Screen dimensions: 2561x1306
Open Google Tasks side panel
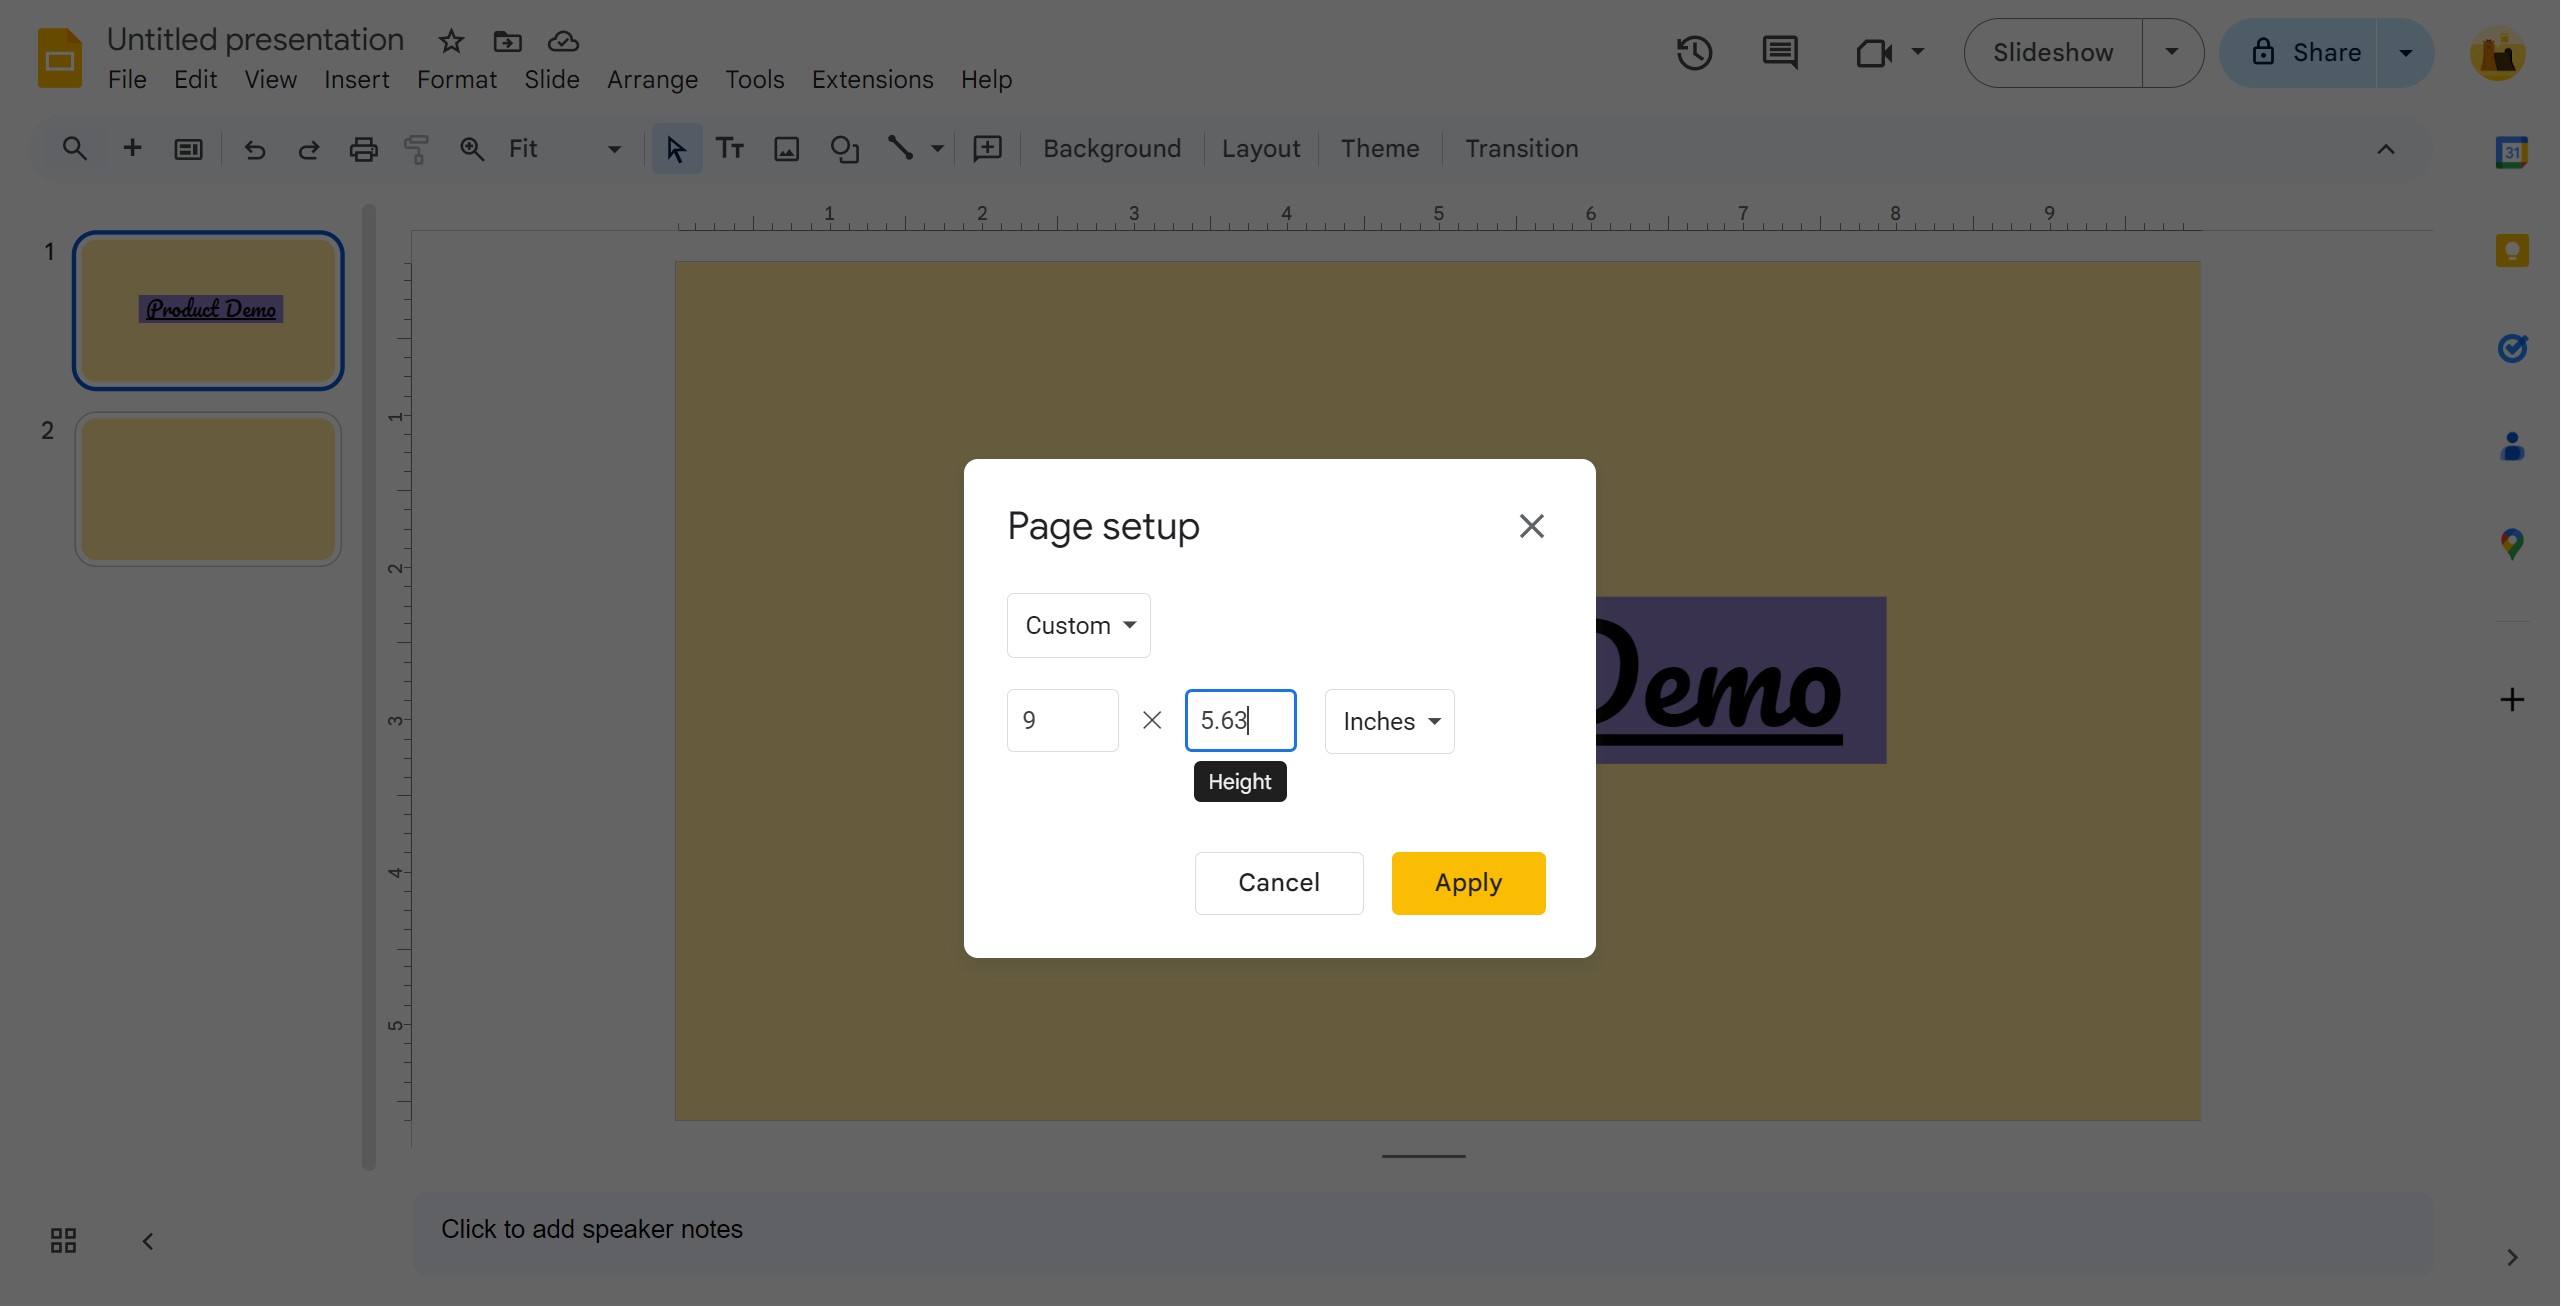pyautogui.click(x=2512, y=348)
